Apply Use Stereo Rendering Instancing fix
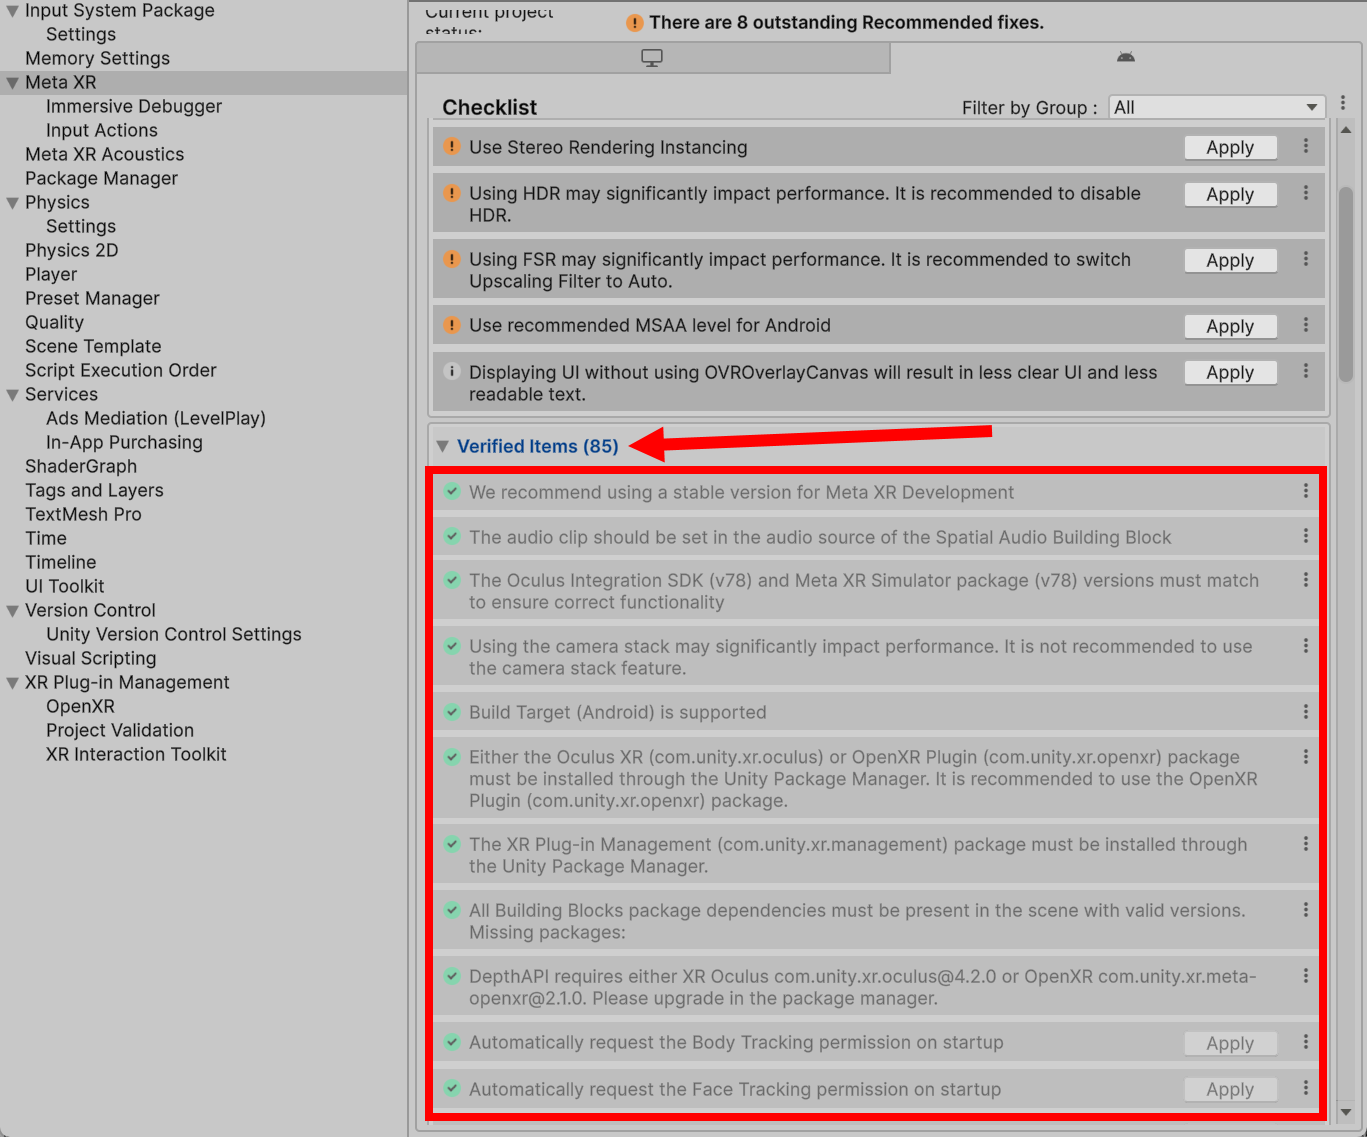Screen dimensions: 1367x1137 click(1230, 148)
